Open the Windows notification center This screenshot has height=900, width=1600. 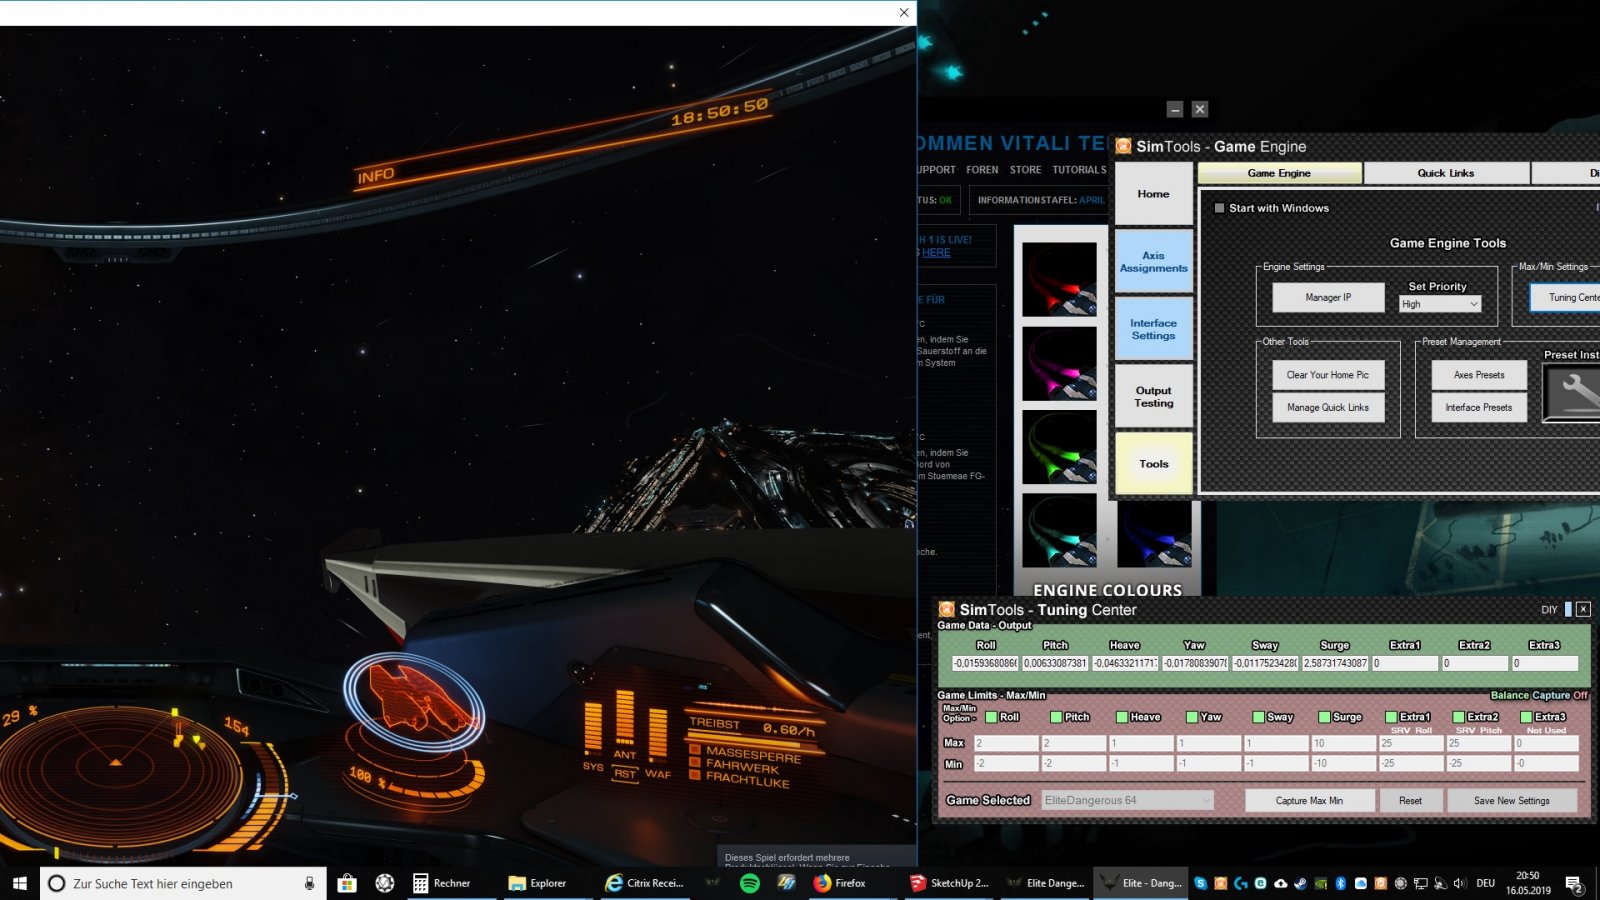1574,884
